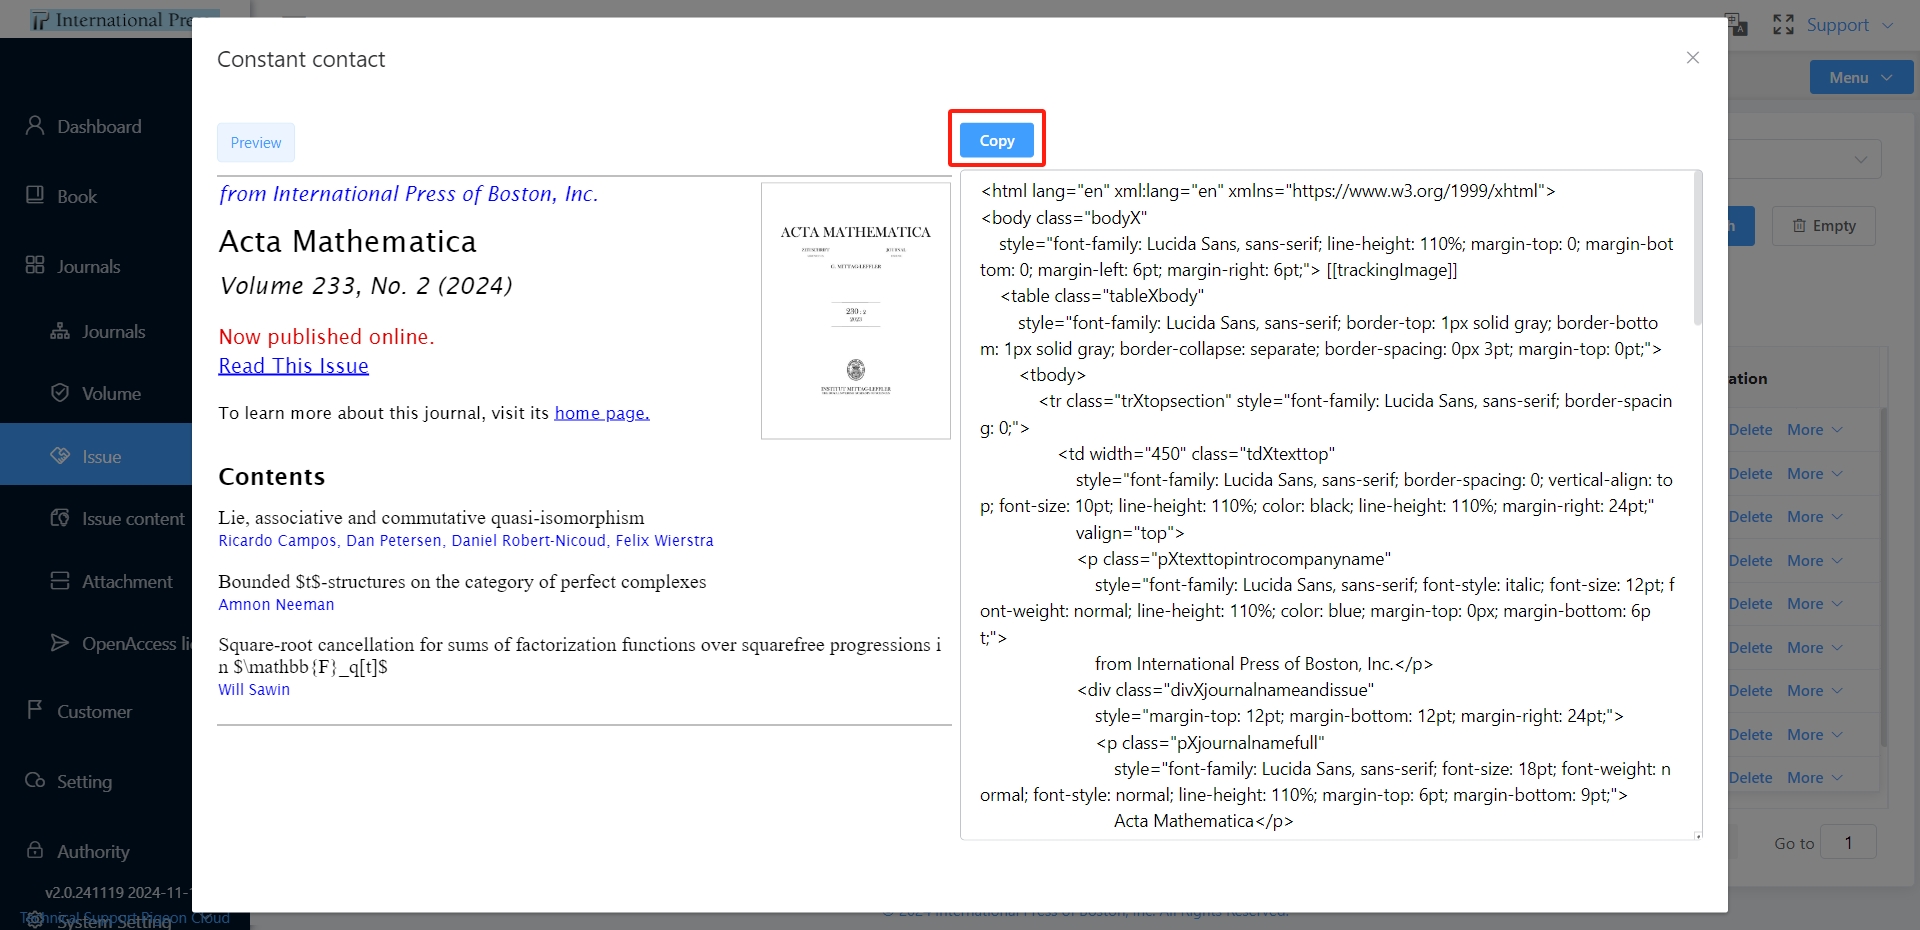Viewport: 1920px width, 930px height.
Task: Toggle fullscreen with the expand icon
Action: point(1783,25)
